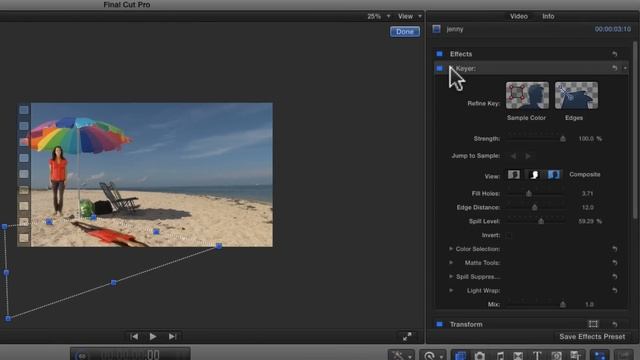Switch to the Video inspector tab
The height and width of the screenshot is (360, 640).
[519, 16]
